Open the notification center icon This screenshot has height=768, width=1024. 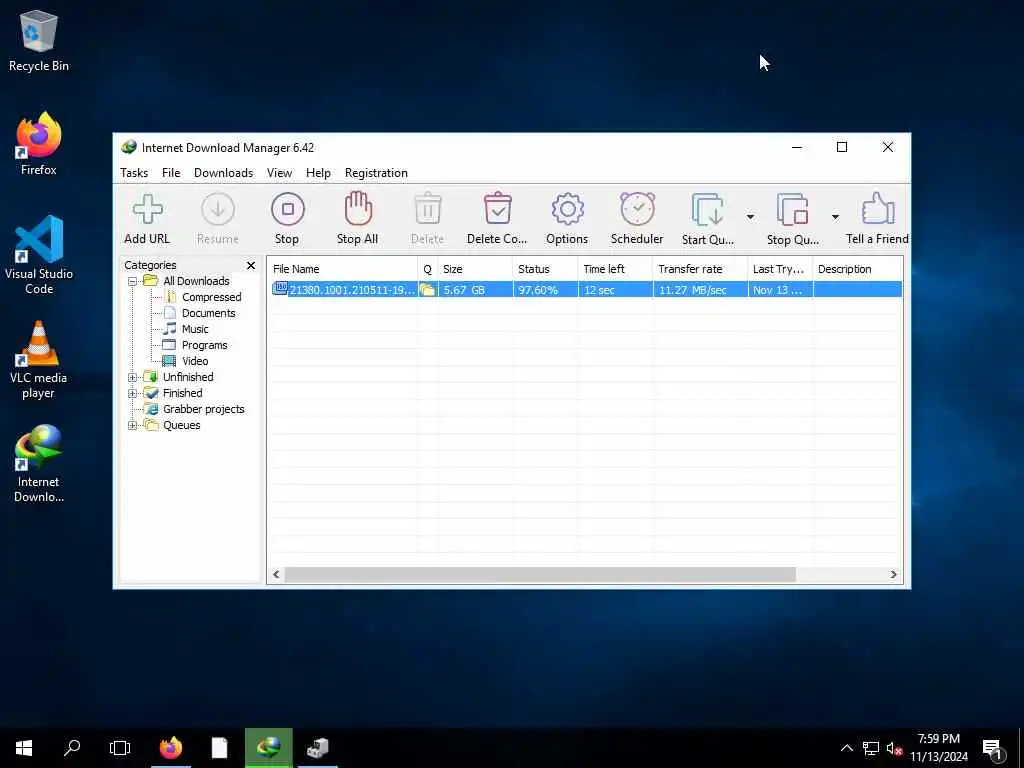(993, 748)
